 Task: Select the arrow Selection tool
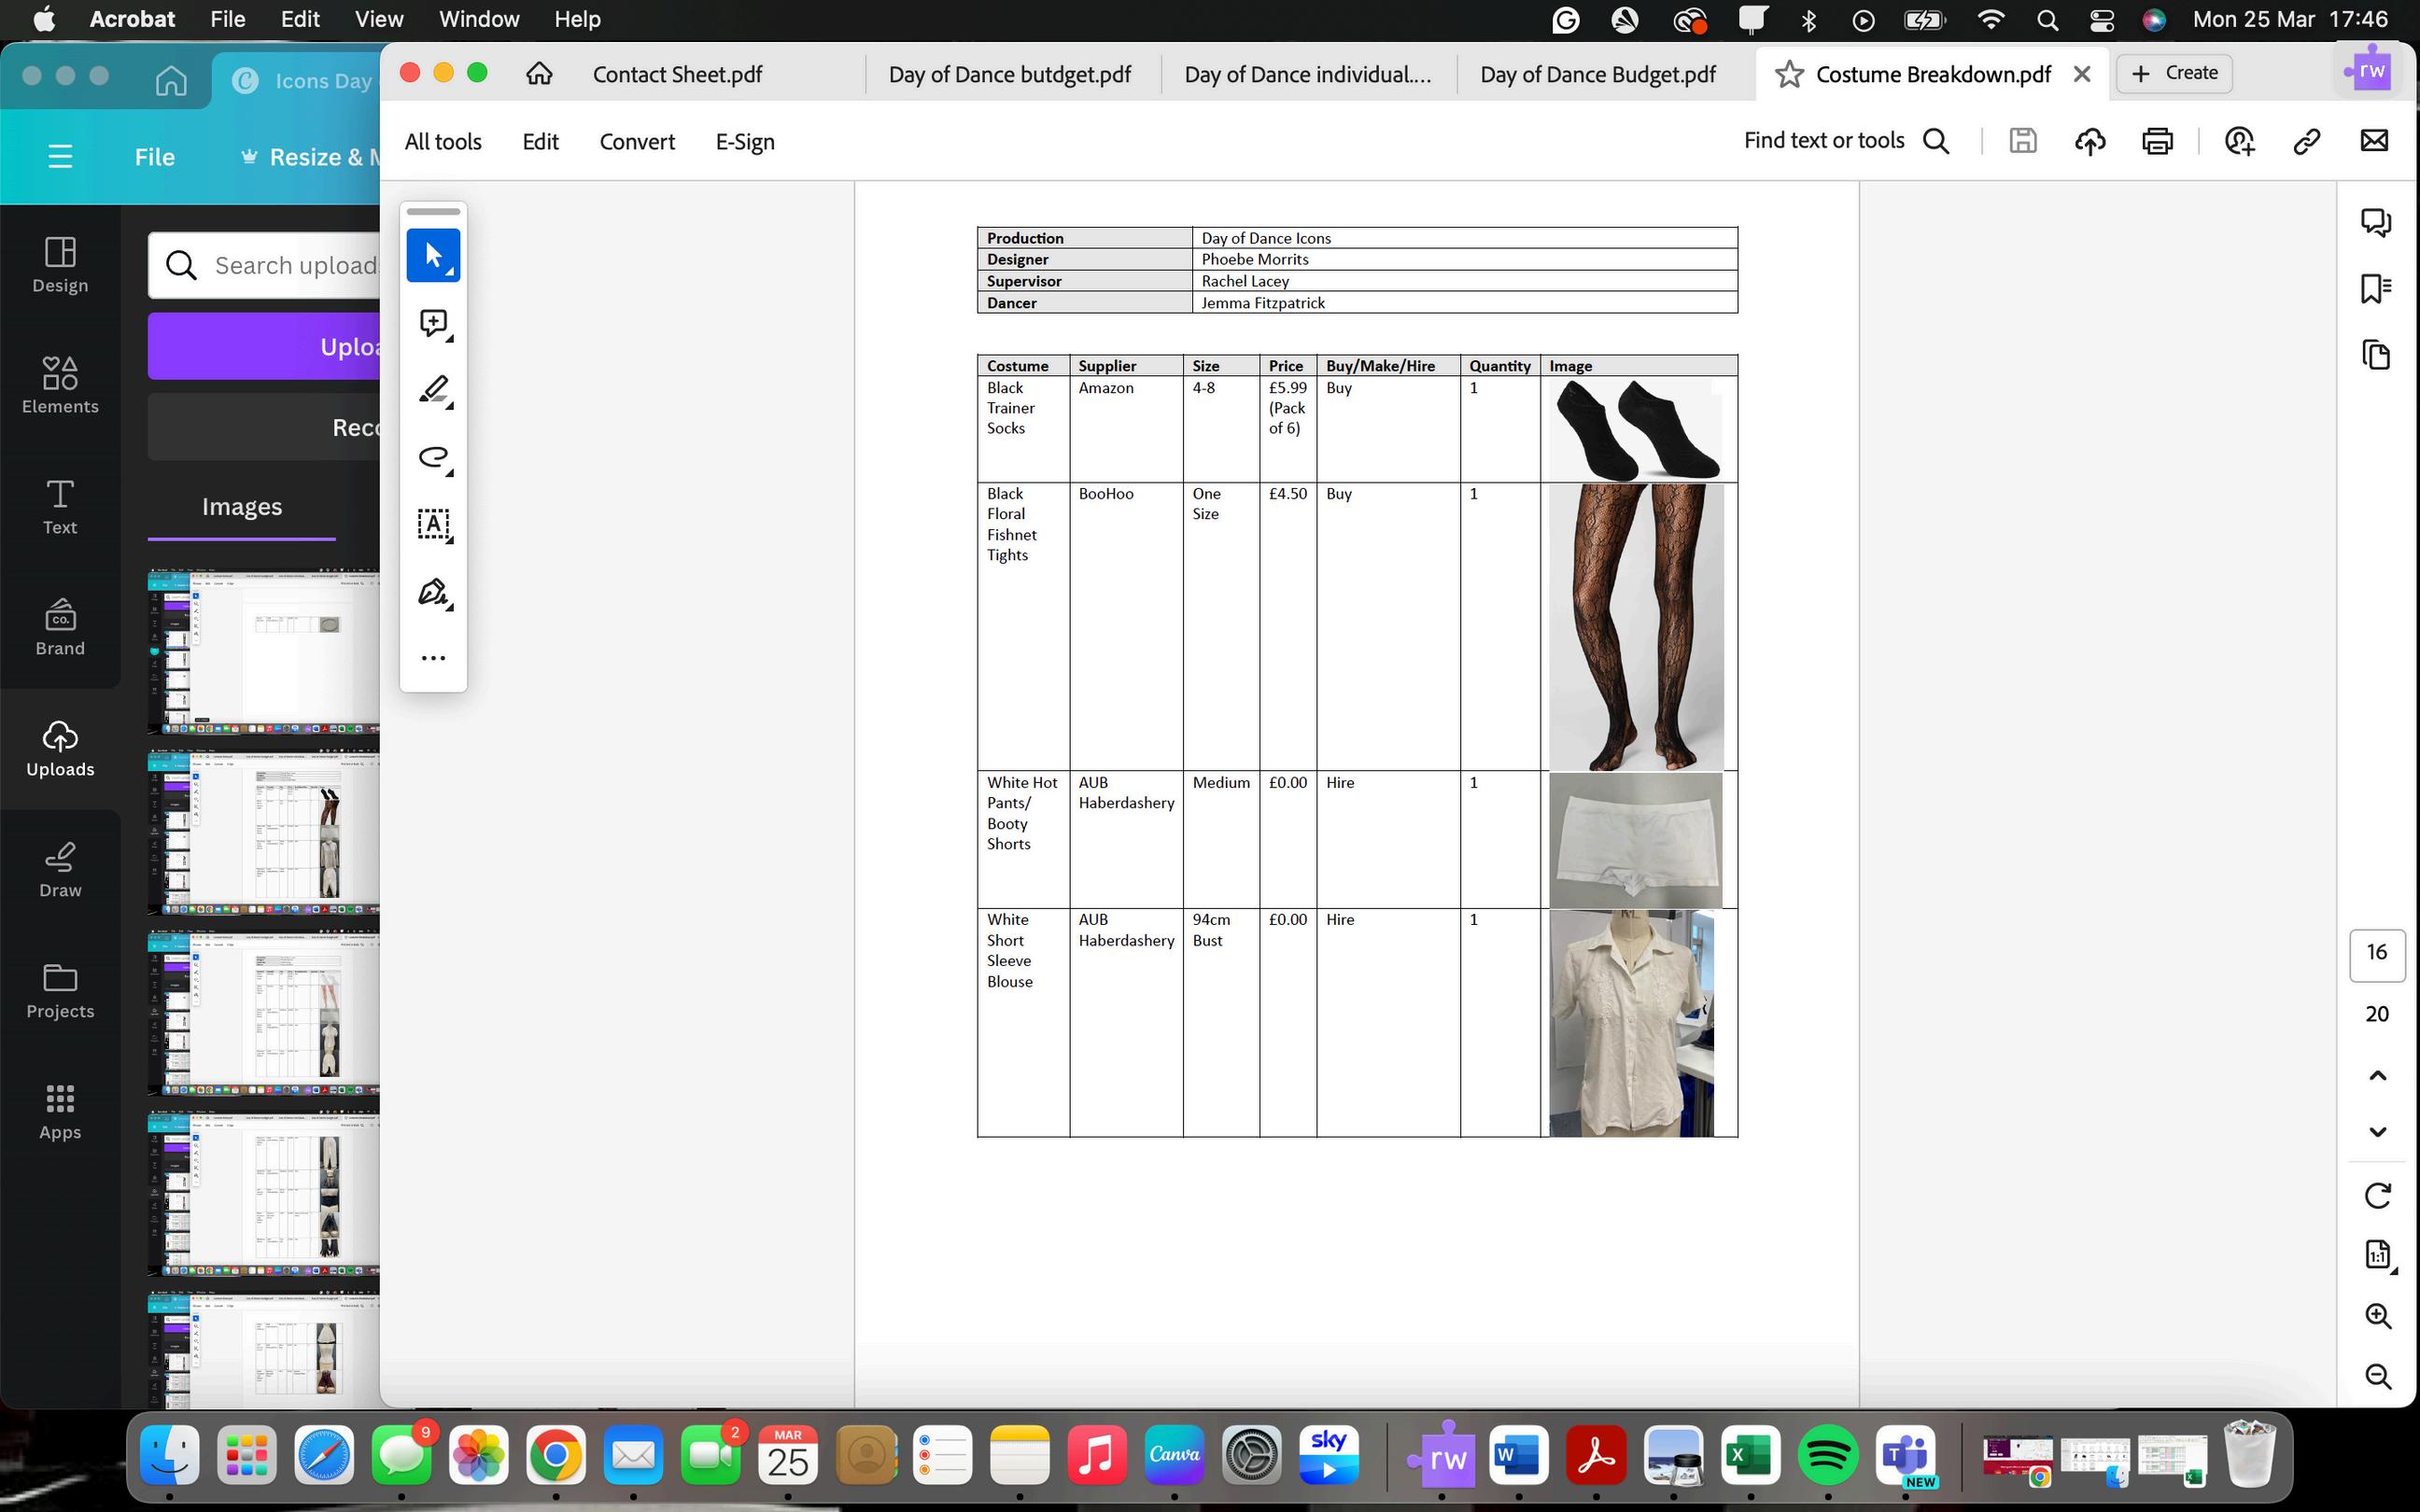433,255
